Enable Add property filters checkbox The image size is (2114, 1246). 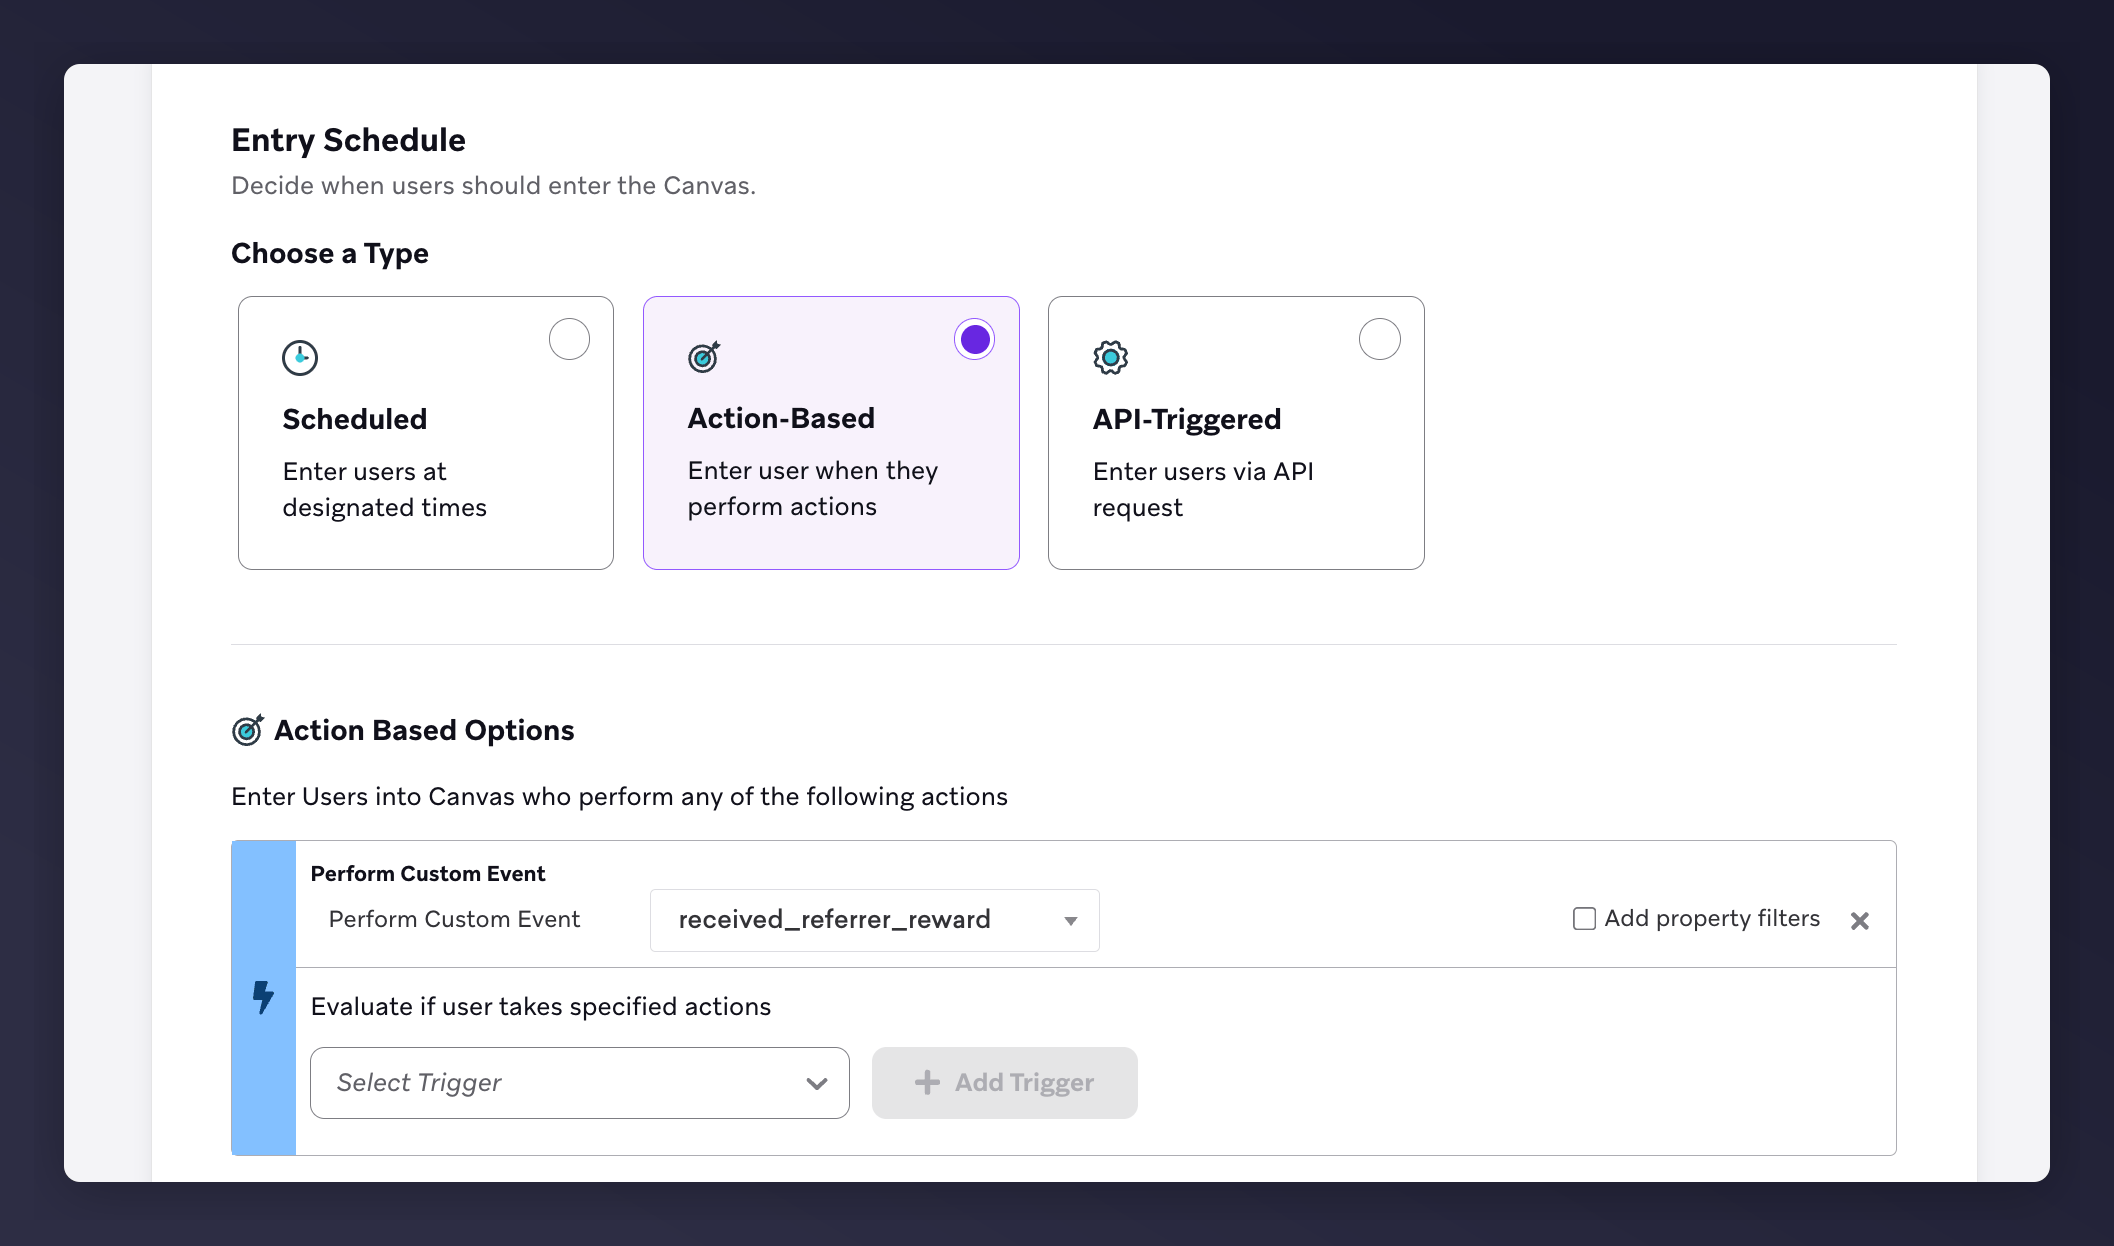(x=1584, y=918)
